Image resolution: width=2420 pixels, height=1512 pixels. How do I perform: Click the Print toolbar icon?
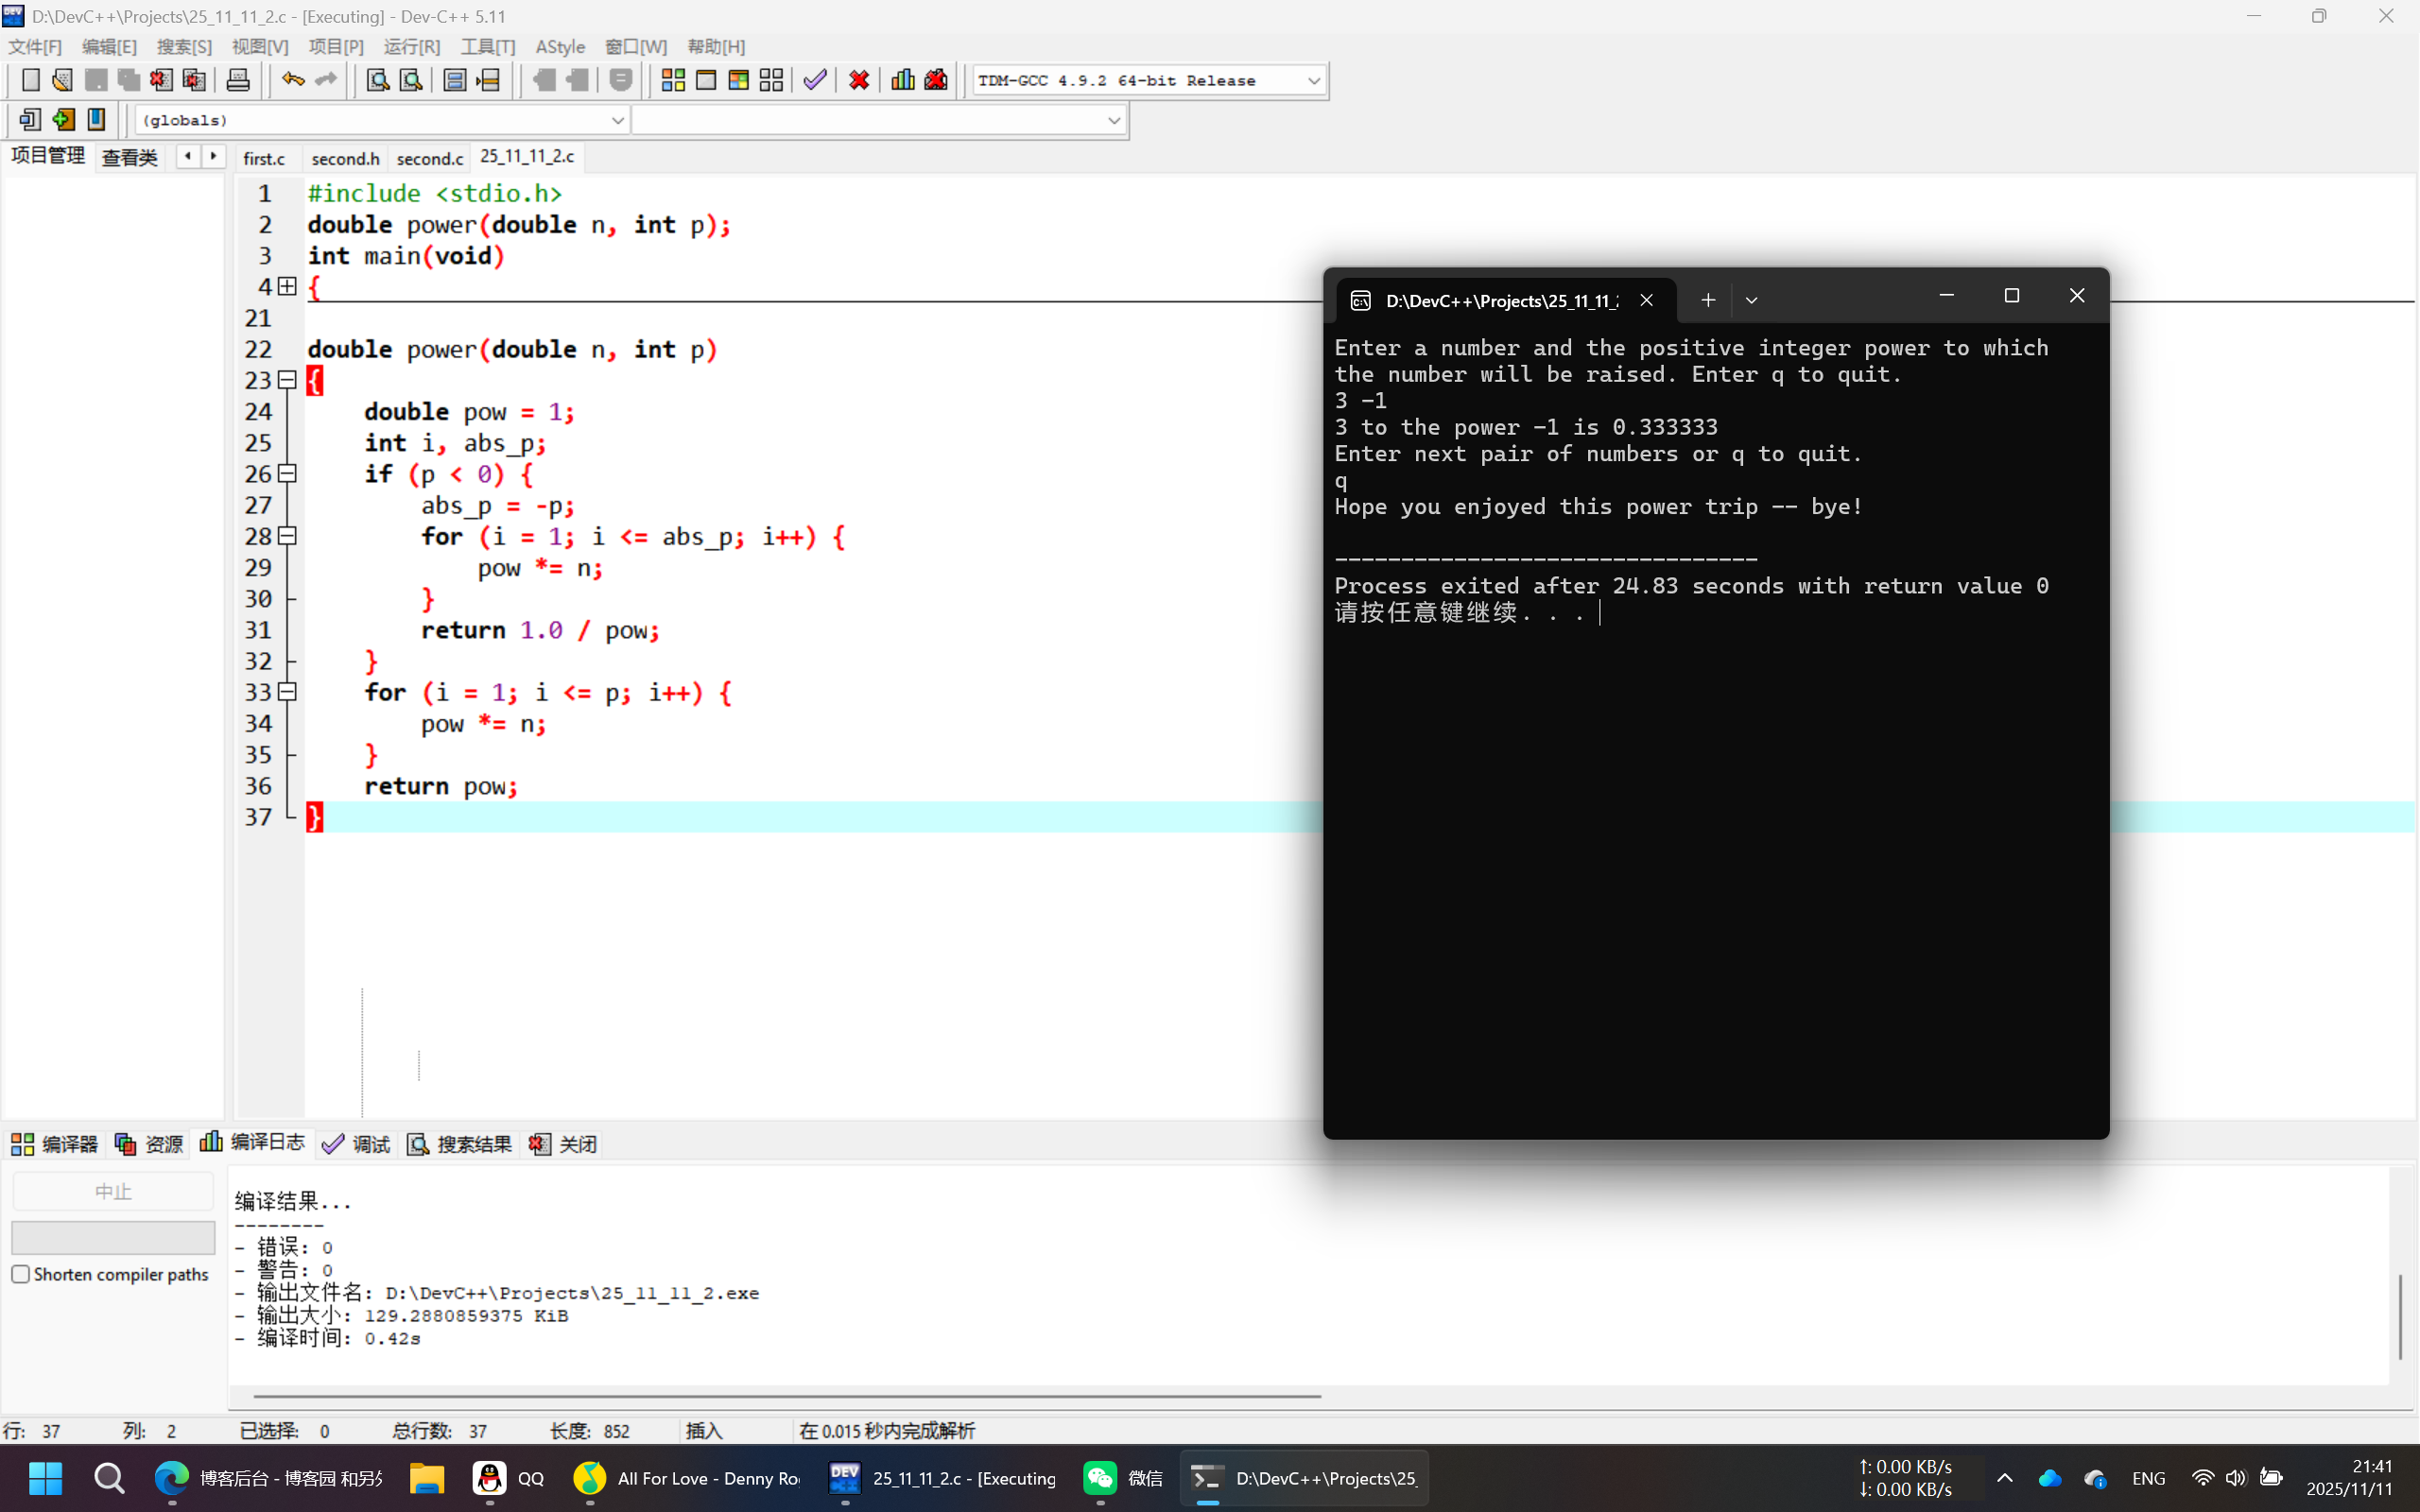[238, 80]
